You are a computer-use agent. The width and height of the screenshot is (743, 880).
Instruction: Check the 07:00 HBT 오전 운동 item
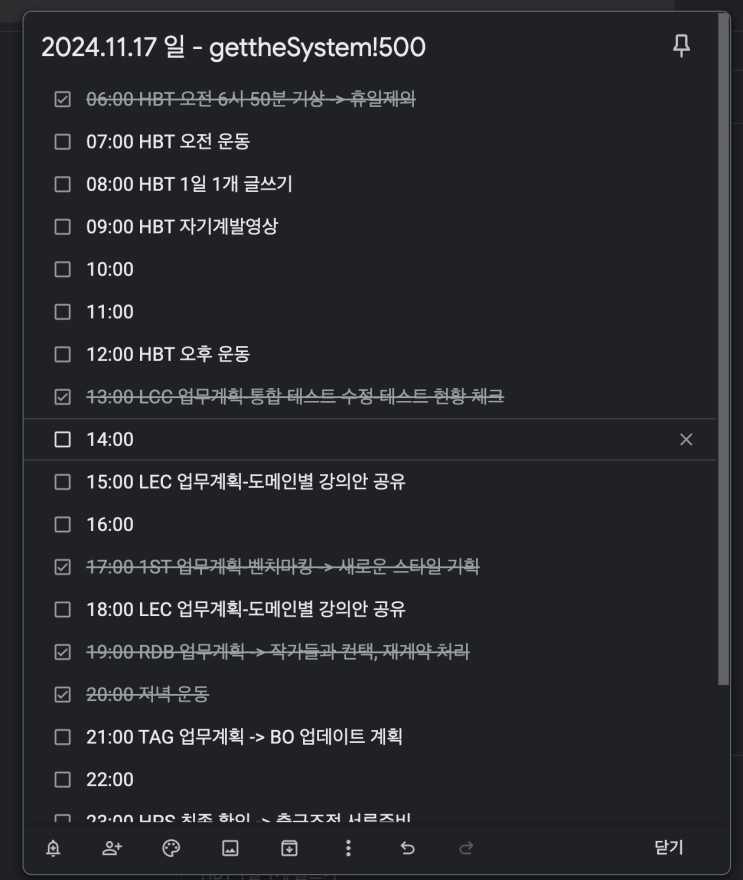point(62,141)
